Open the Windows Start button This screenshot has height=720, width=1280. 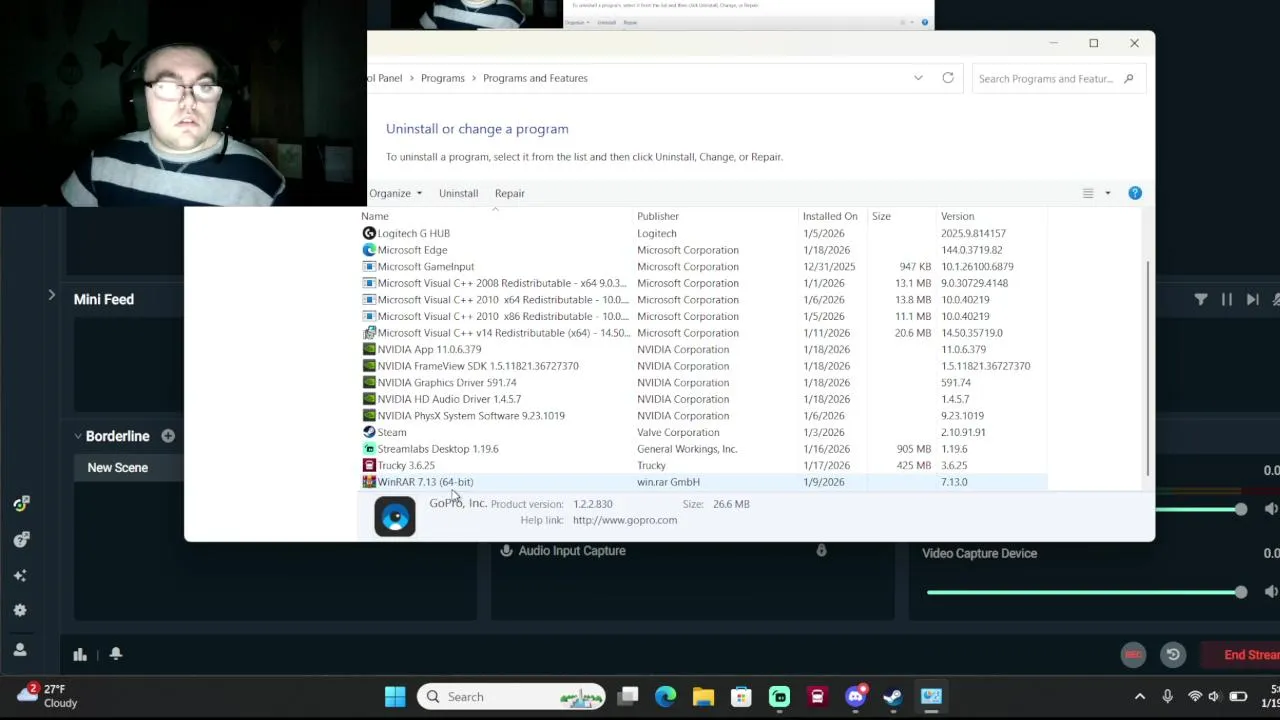pyautogui.click(x=395, y=697)
